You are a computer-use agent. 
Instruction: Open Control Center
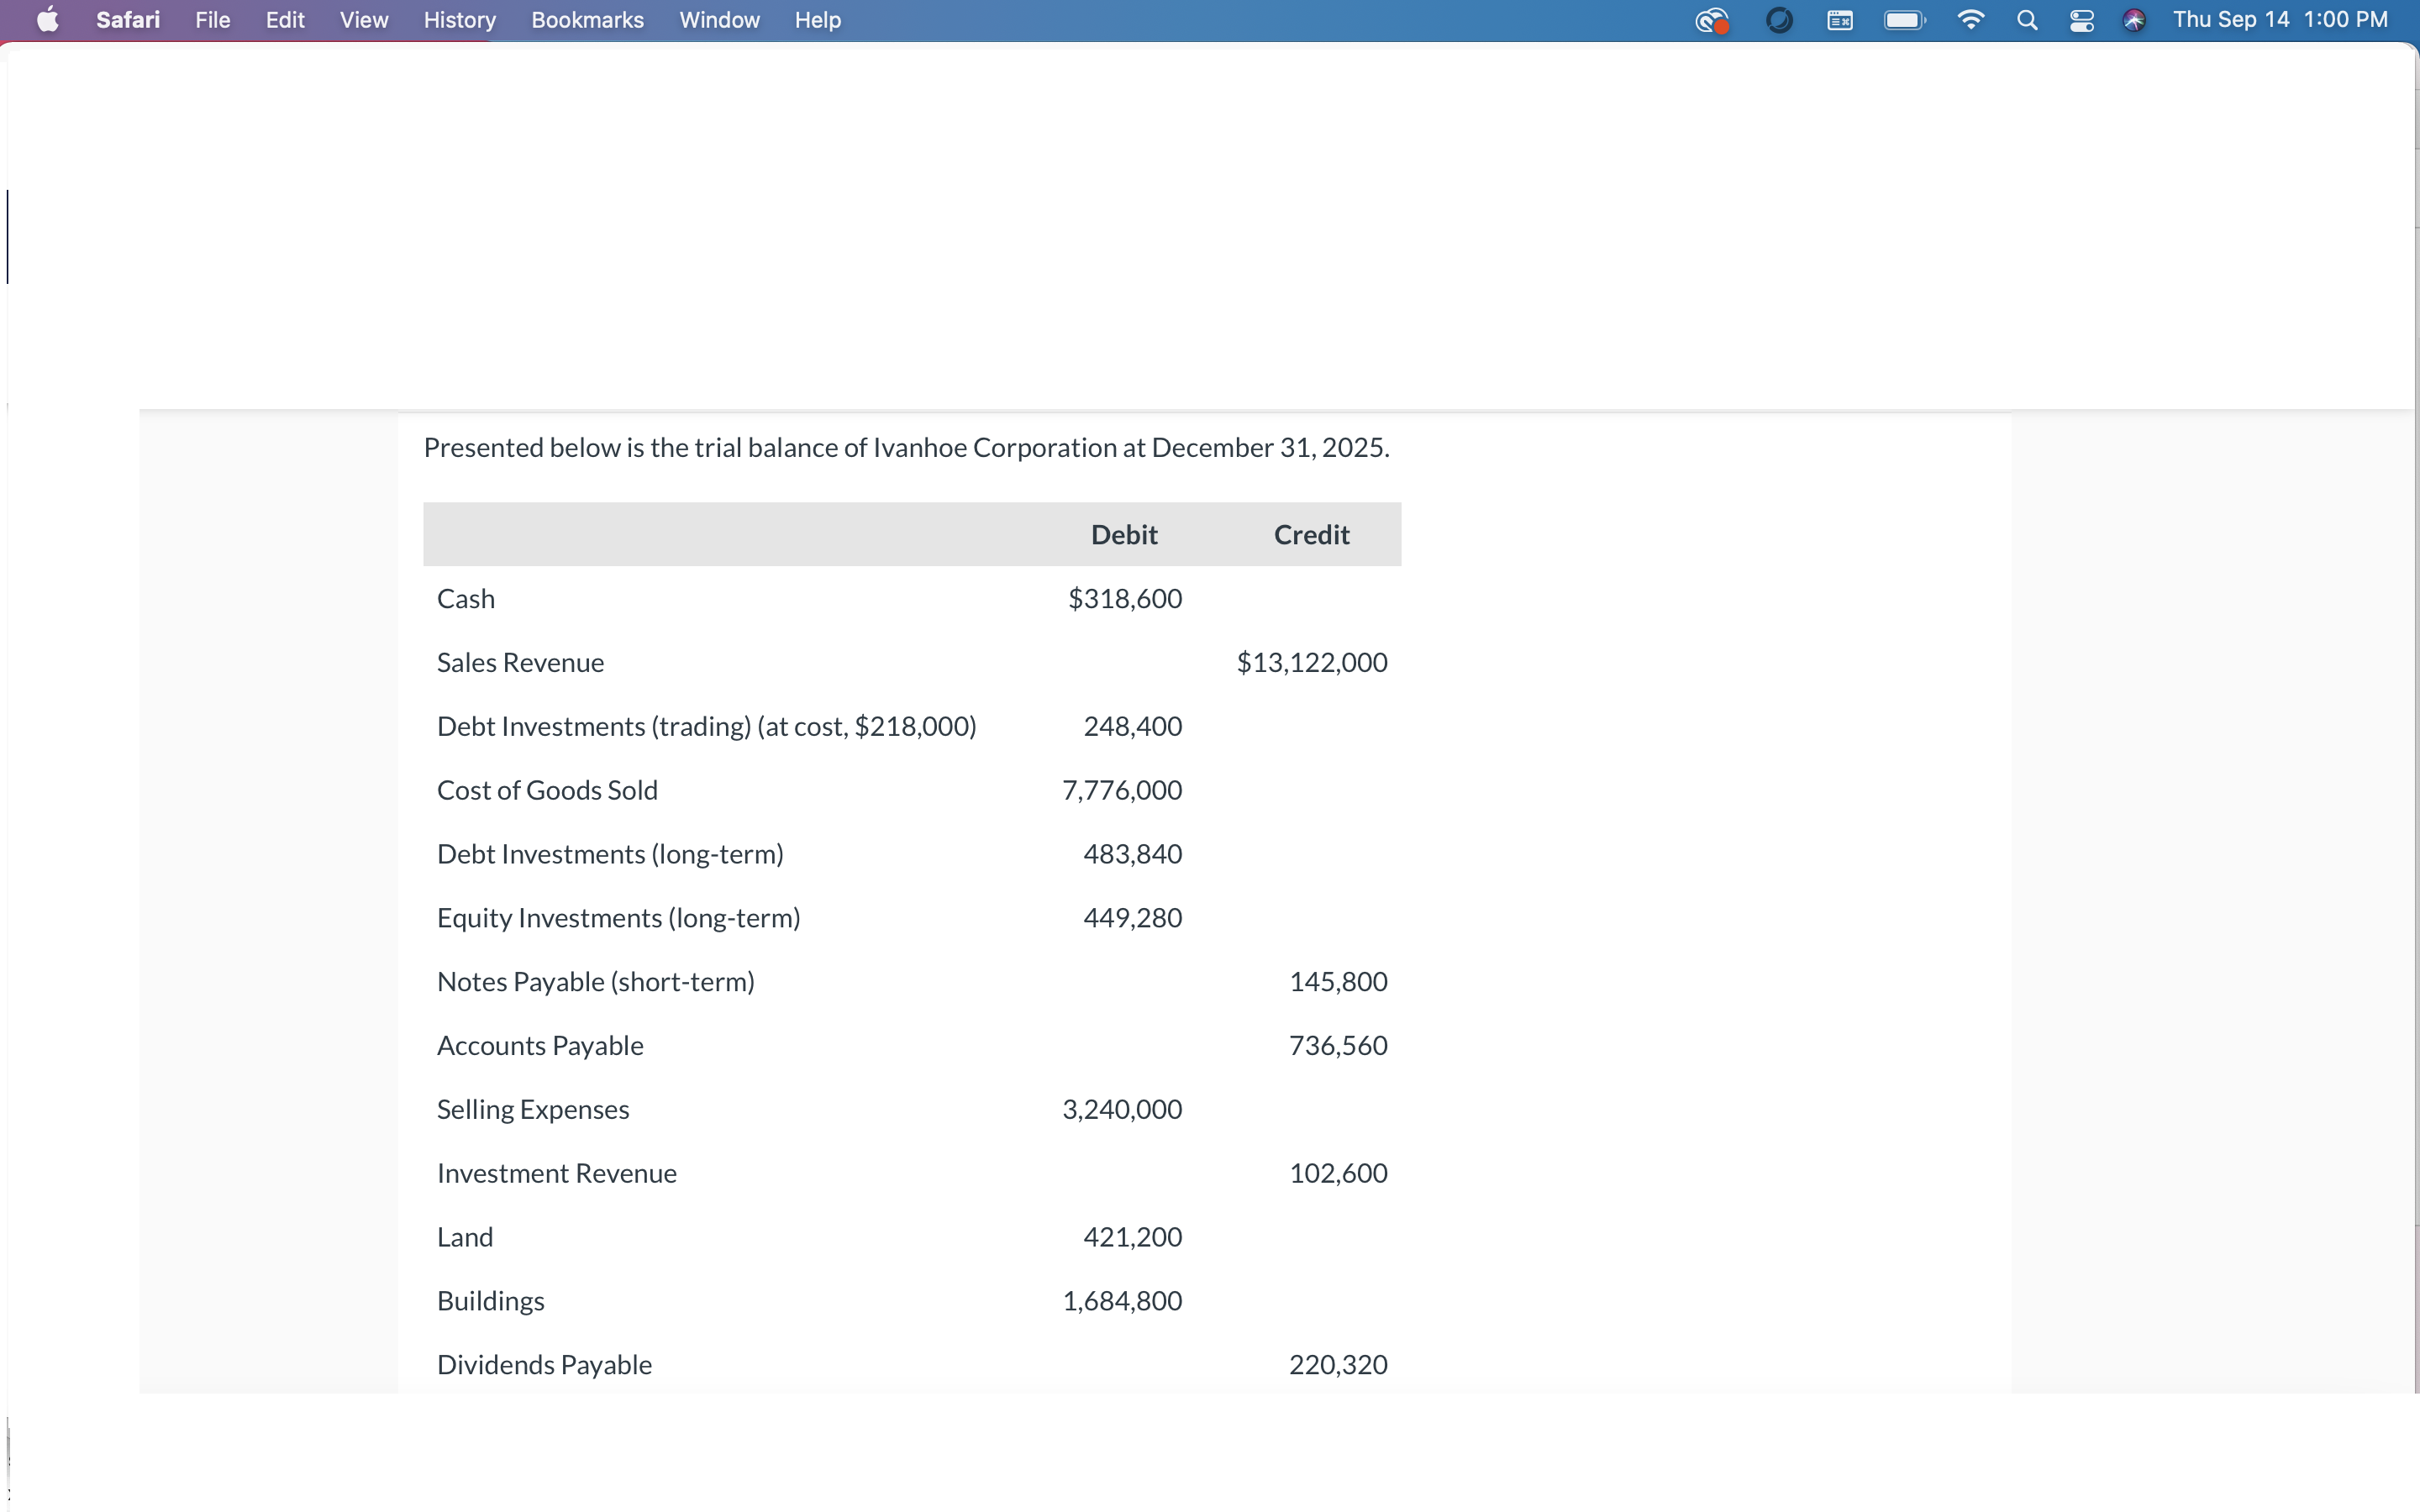tap(2081, 20)
